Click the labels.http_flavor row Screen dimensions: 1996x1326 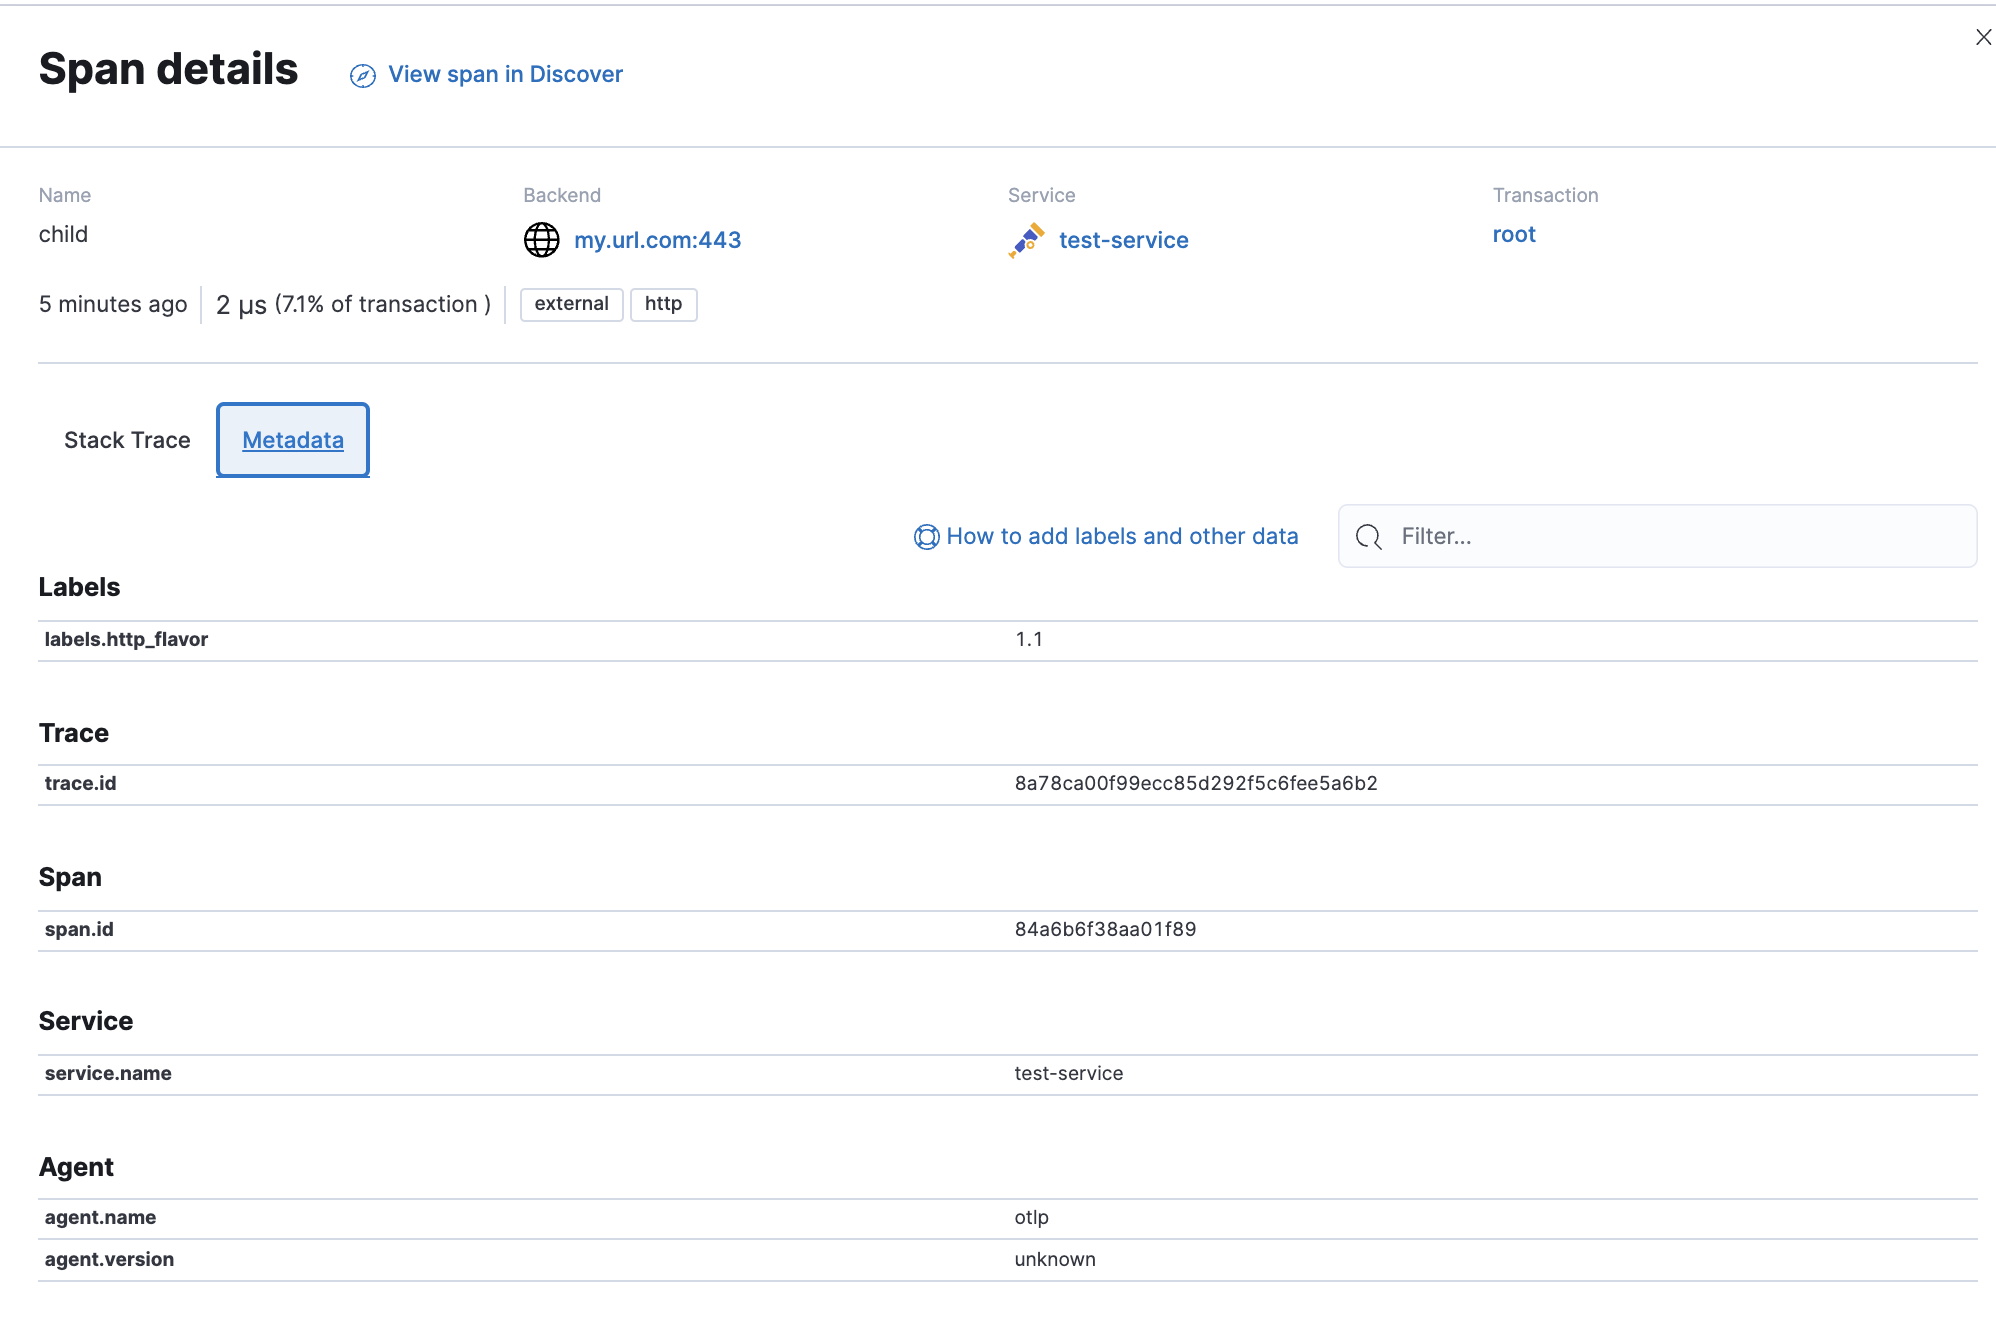tap(126, 640)
